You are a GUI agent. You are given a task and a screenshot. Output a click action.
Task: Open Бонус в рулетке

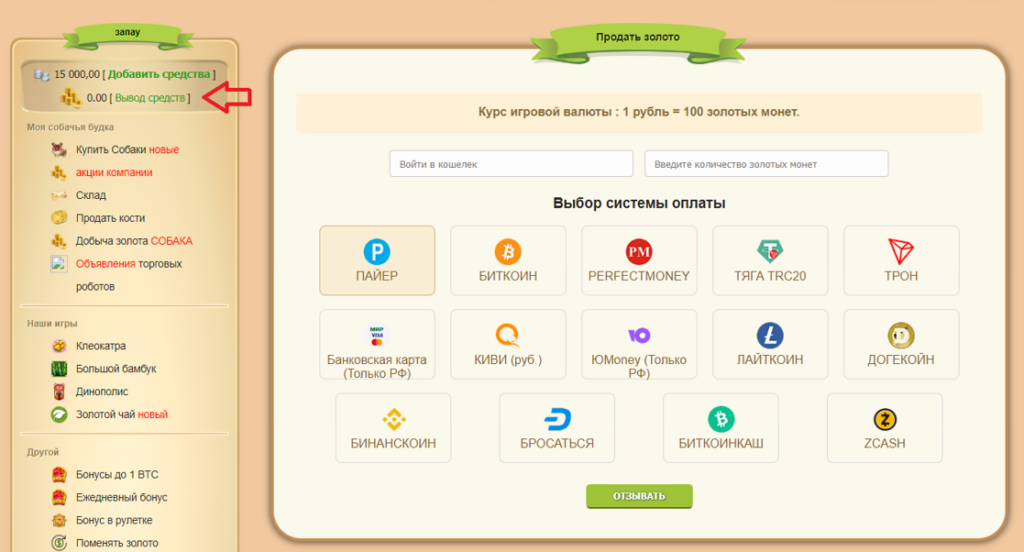(x=114, y=521)
